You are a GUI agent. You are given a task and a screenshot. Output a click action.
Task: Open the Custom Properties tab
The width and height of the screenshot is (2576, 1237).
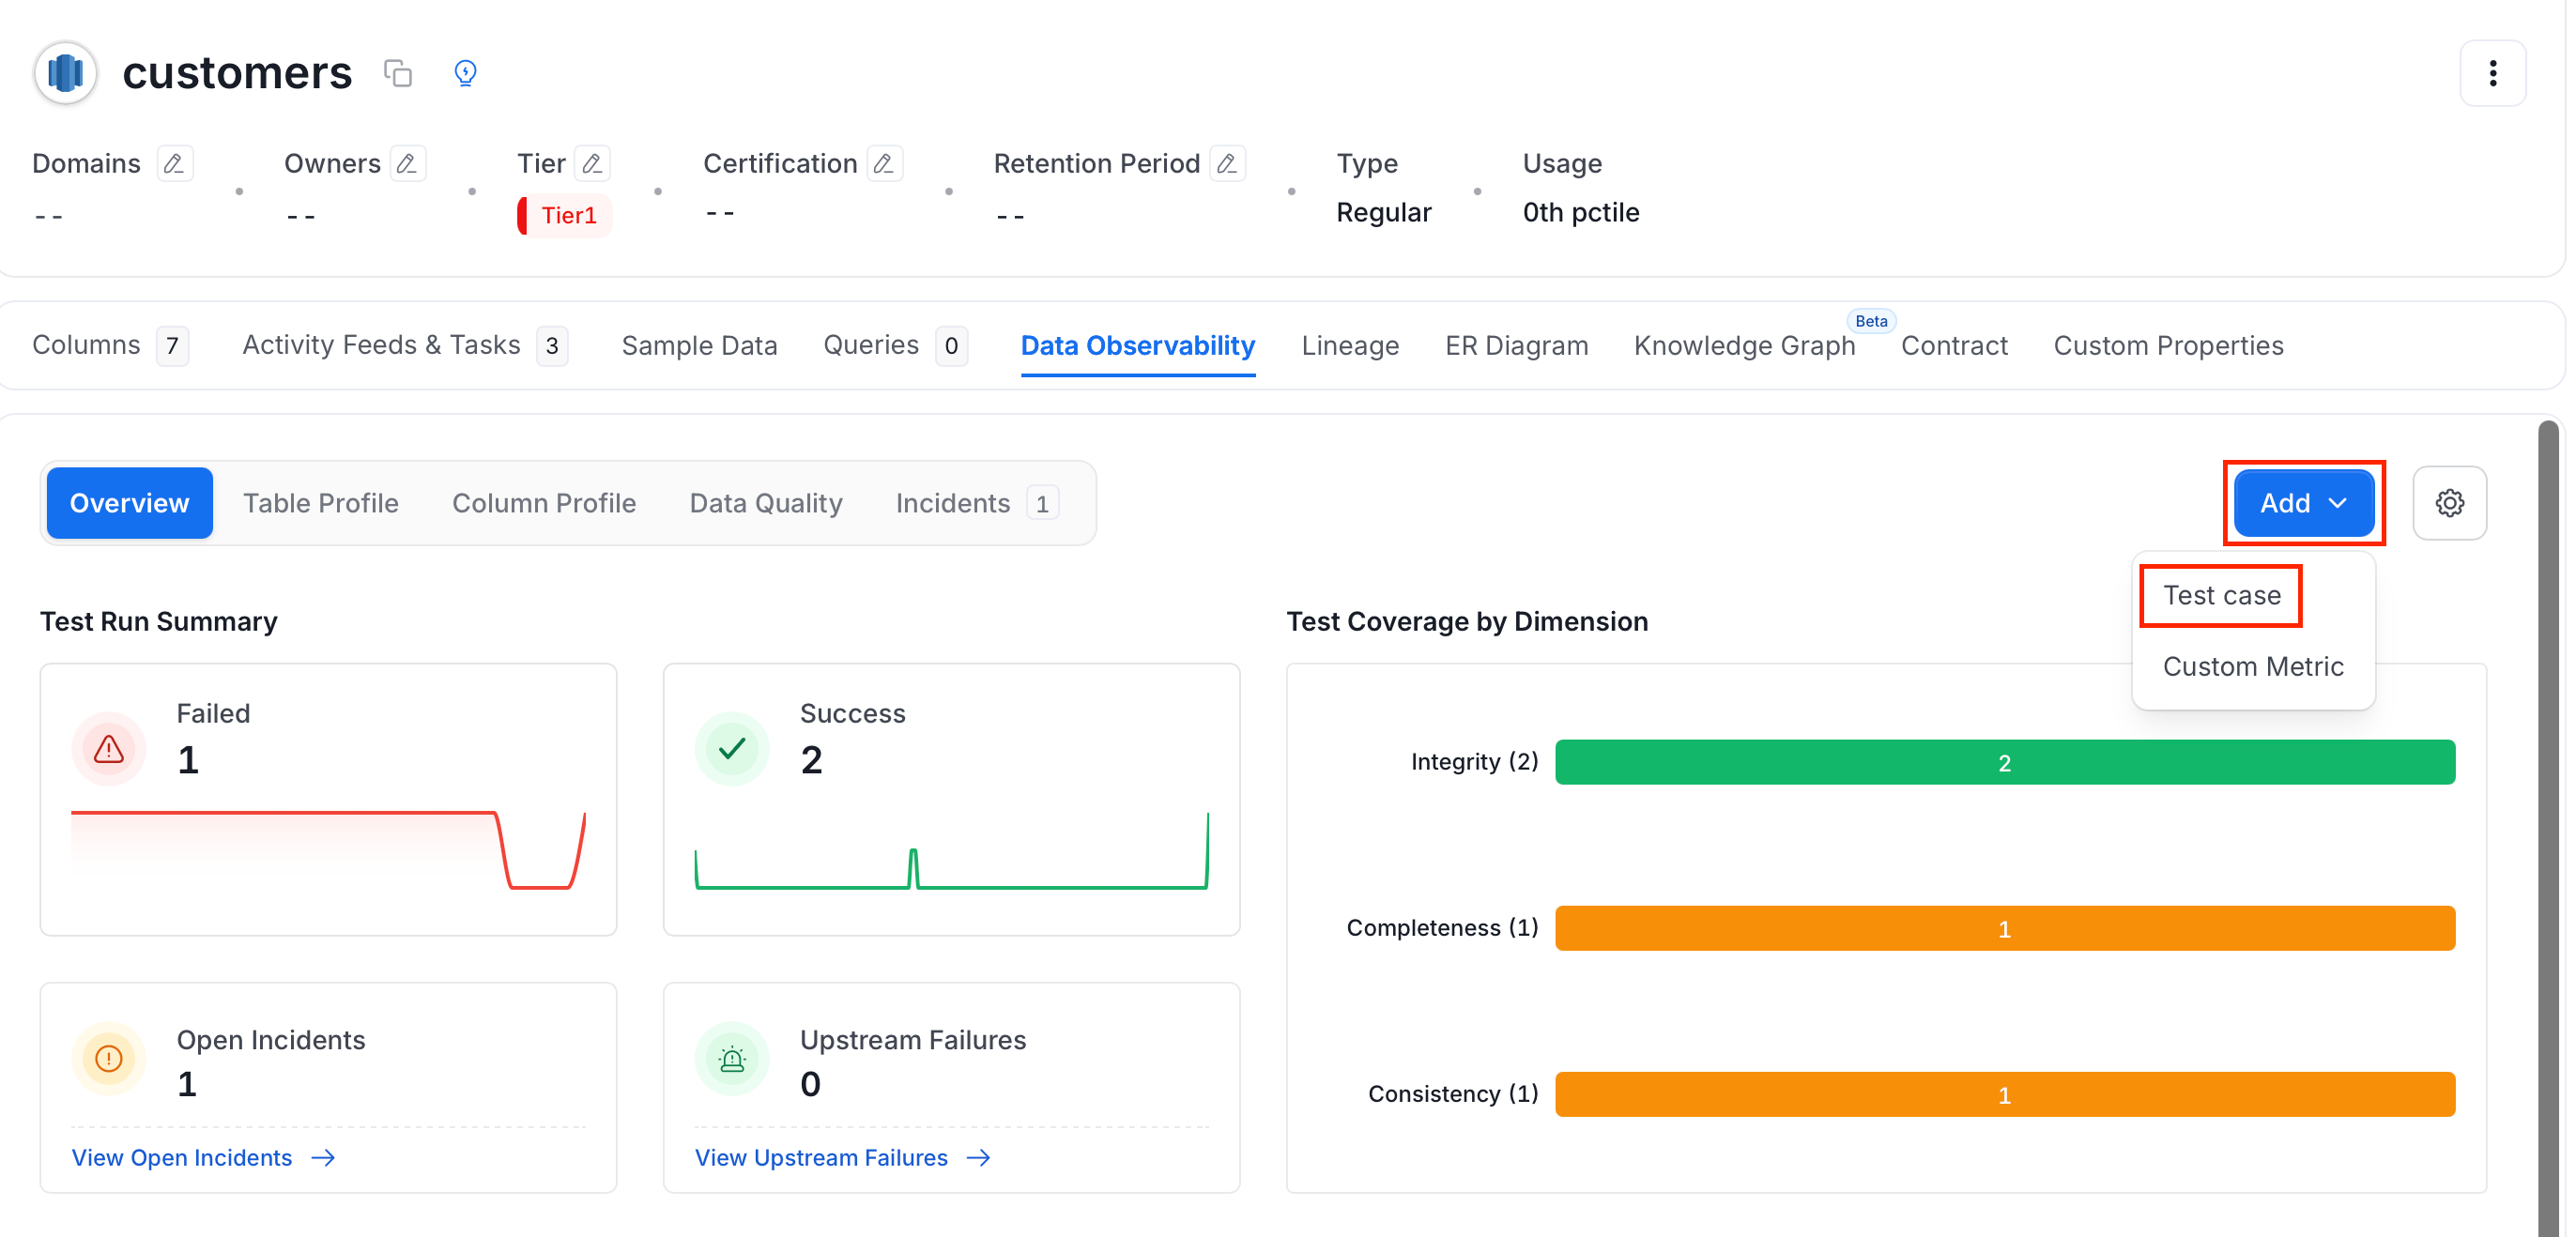(2168, 346)
